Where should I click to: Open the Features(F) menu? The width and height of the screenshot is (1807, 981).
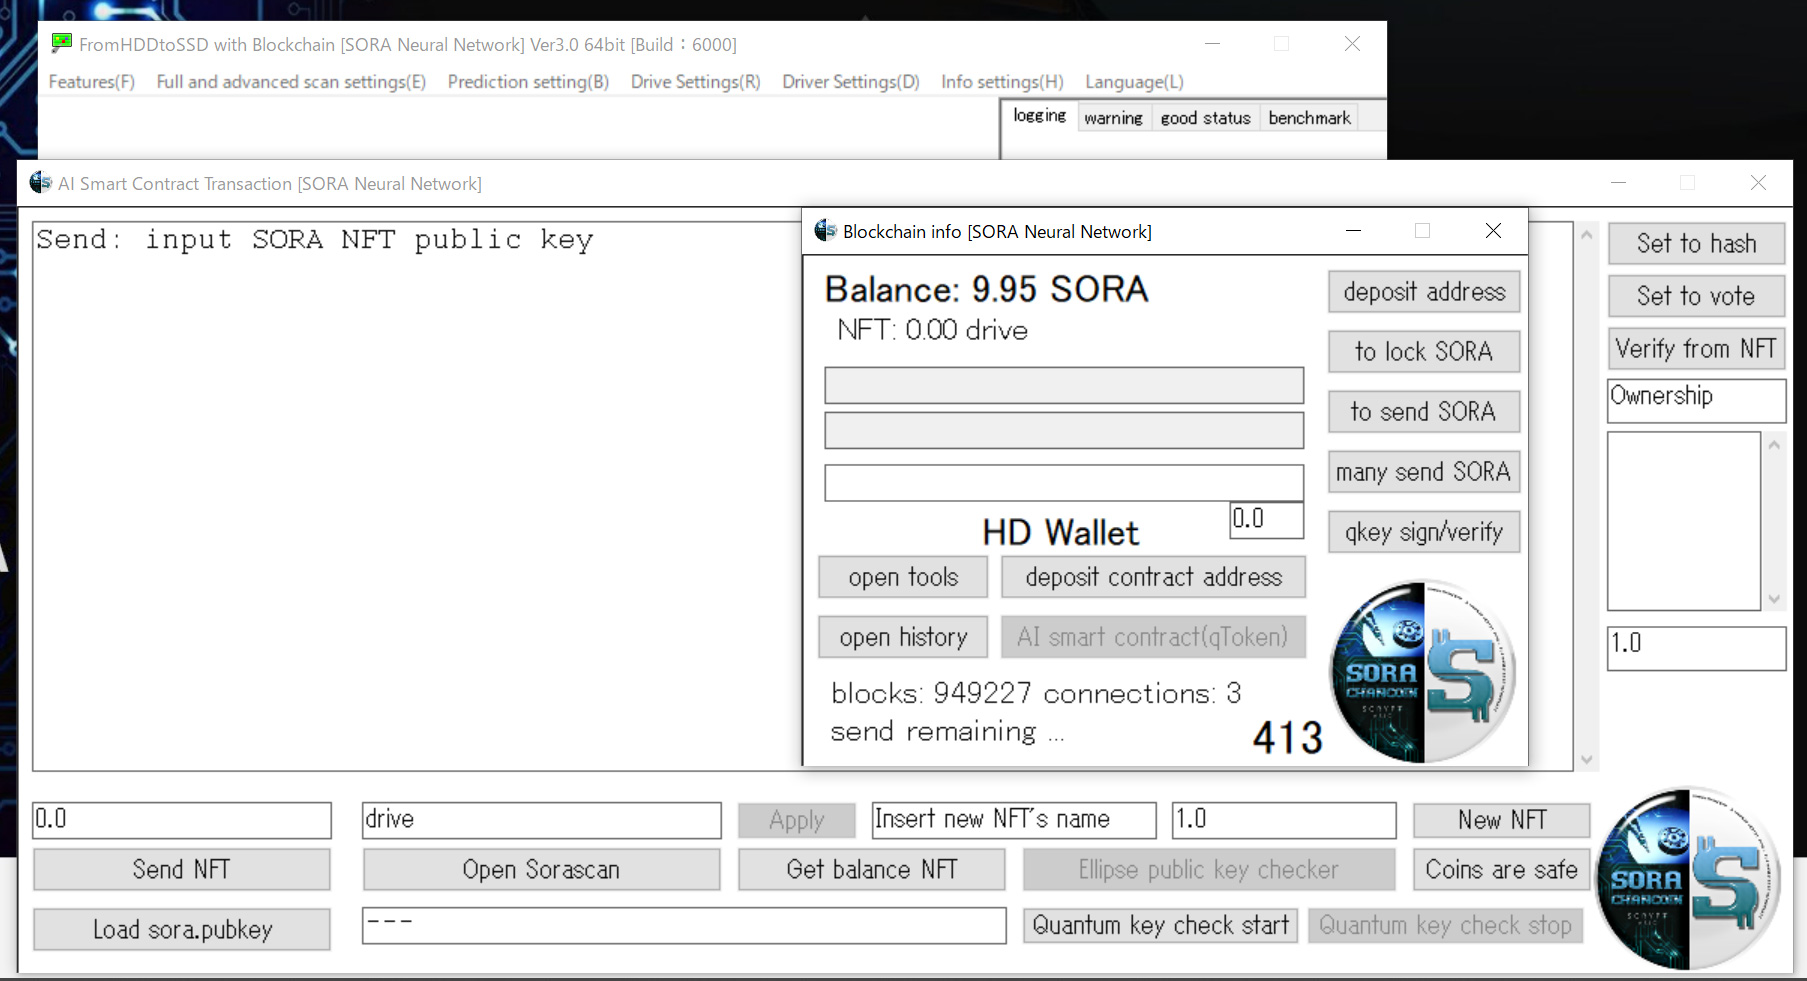coord(92,82)
